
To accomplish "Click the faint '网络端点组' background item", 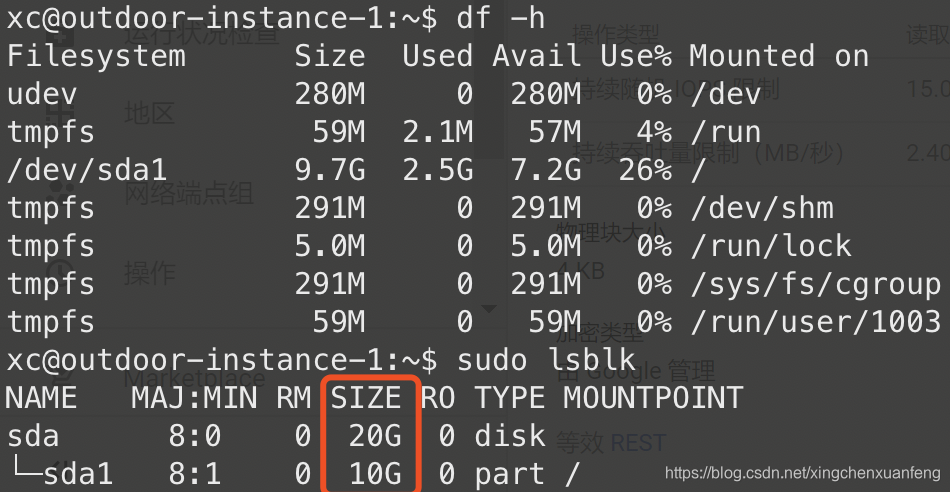I will pyautogui.click(x=189, y=192).
